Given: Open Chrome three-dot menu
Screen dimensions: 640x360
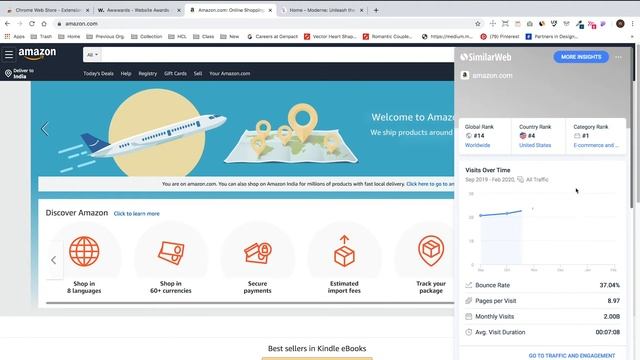Looking at the screenshot, I should pos(633,24).
